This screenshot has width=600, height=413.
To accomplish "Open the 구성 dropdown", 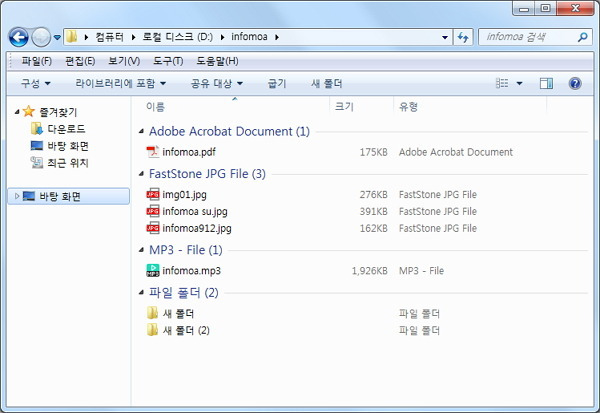I will click(x=36, y=83).
